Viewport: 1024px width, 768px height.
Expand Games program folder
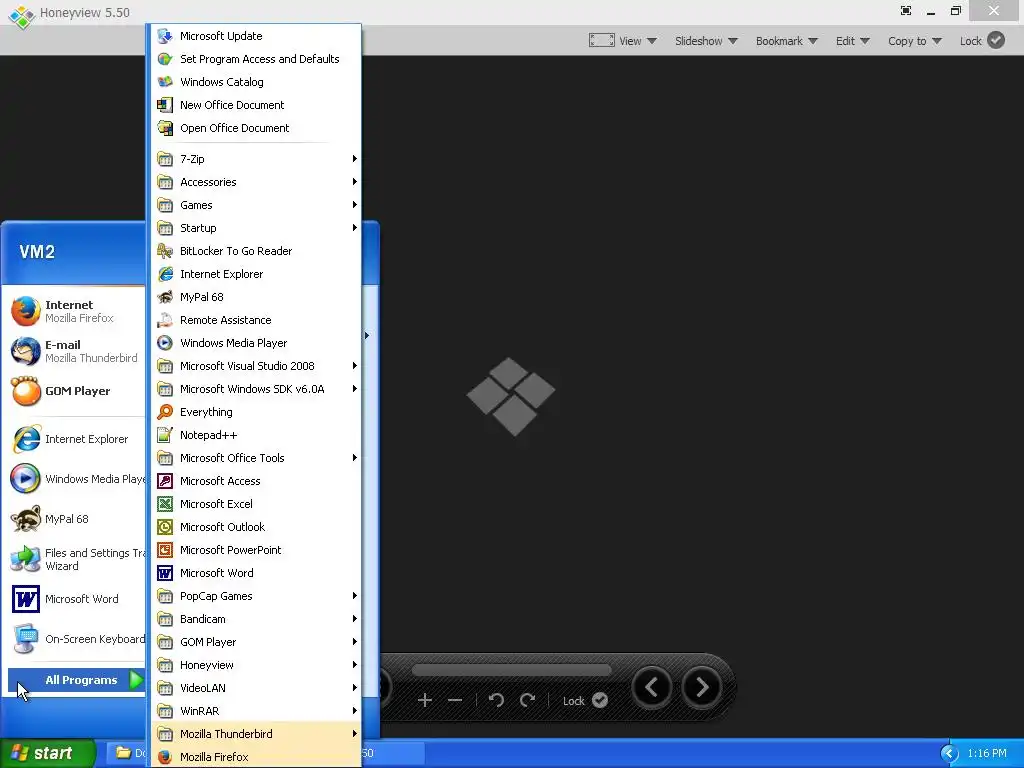pyautogui.click(x=256, y=204)
